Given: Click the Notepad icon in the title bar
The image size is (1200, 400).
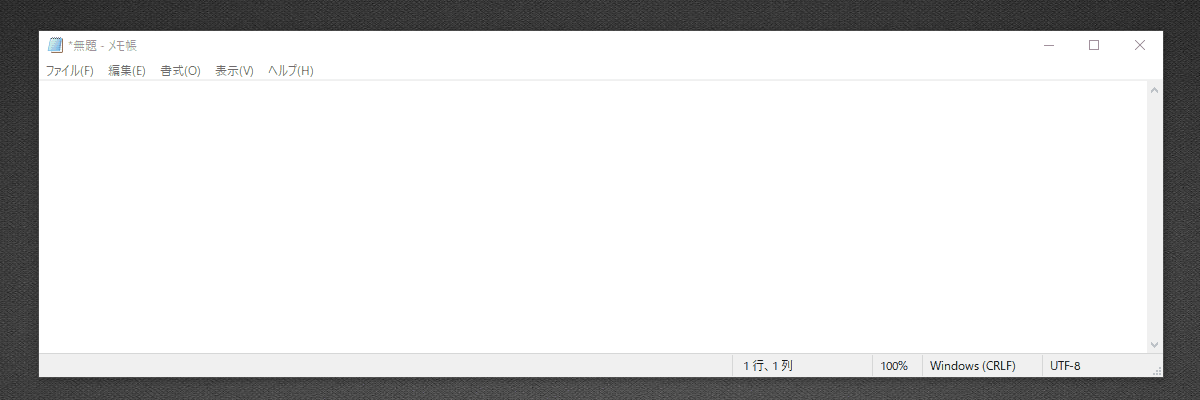Looking at the screenshot, I should pos(56,45).
